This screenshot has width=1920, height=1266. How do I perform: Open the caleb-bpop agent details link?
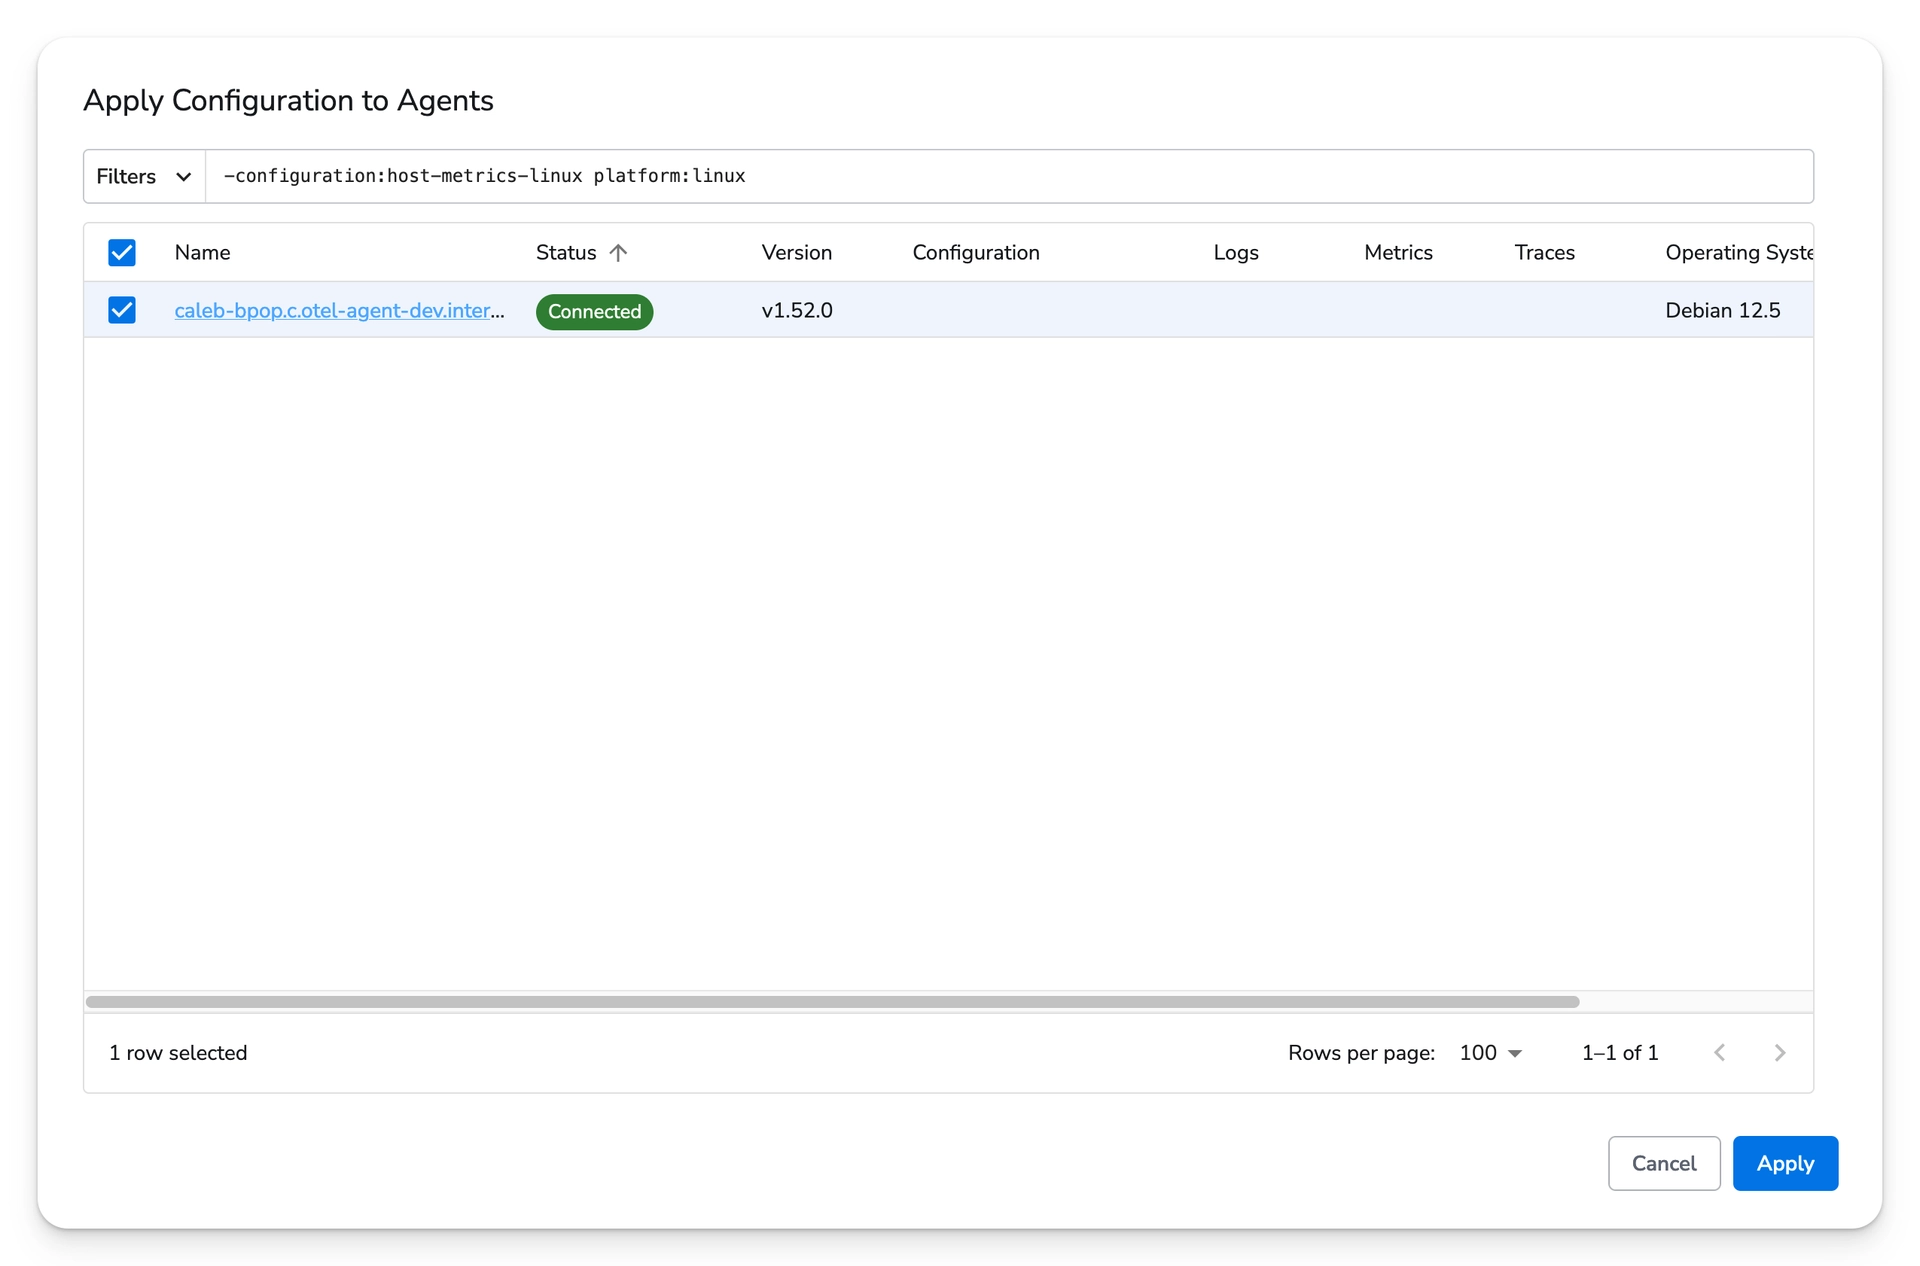(340, 310)
